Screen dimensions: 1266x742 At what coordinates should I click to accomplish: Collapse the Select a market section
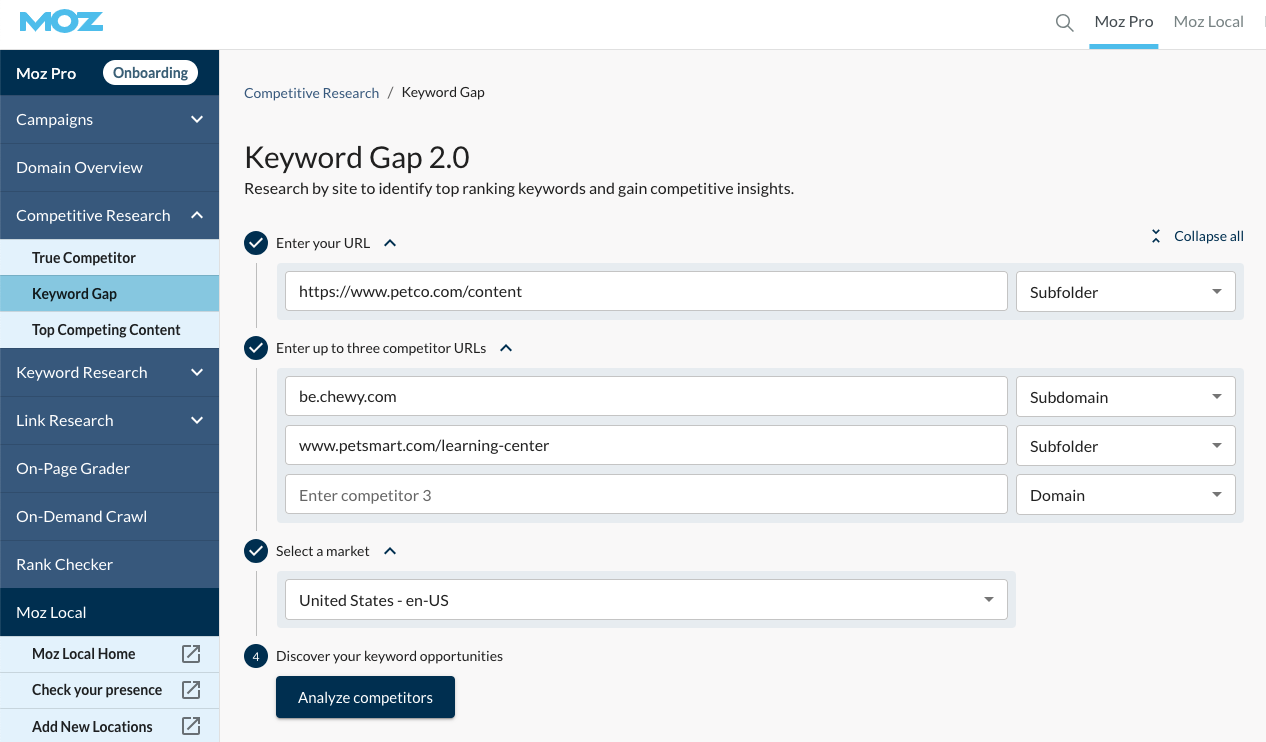coord(390,551)
